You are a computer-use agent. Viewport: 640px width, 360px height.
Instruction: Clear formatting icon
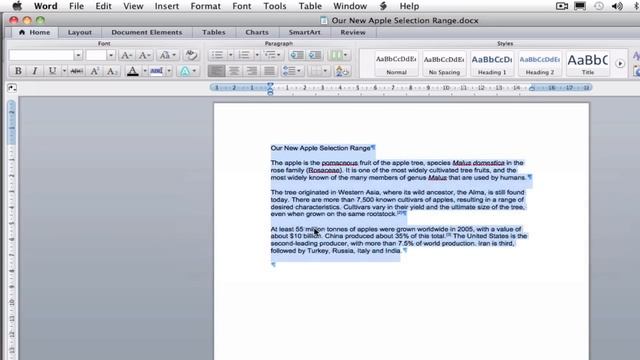[x=190, y=55]
